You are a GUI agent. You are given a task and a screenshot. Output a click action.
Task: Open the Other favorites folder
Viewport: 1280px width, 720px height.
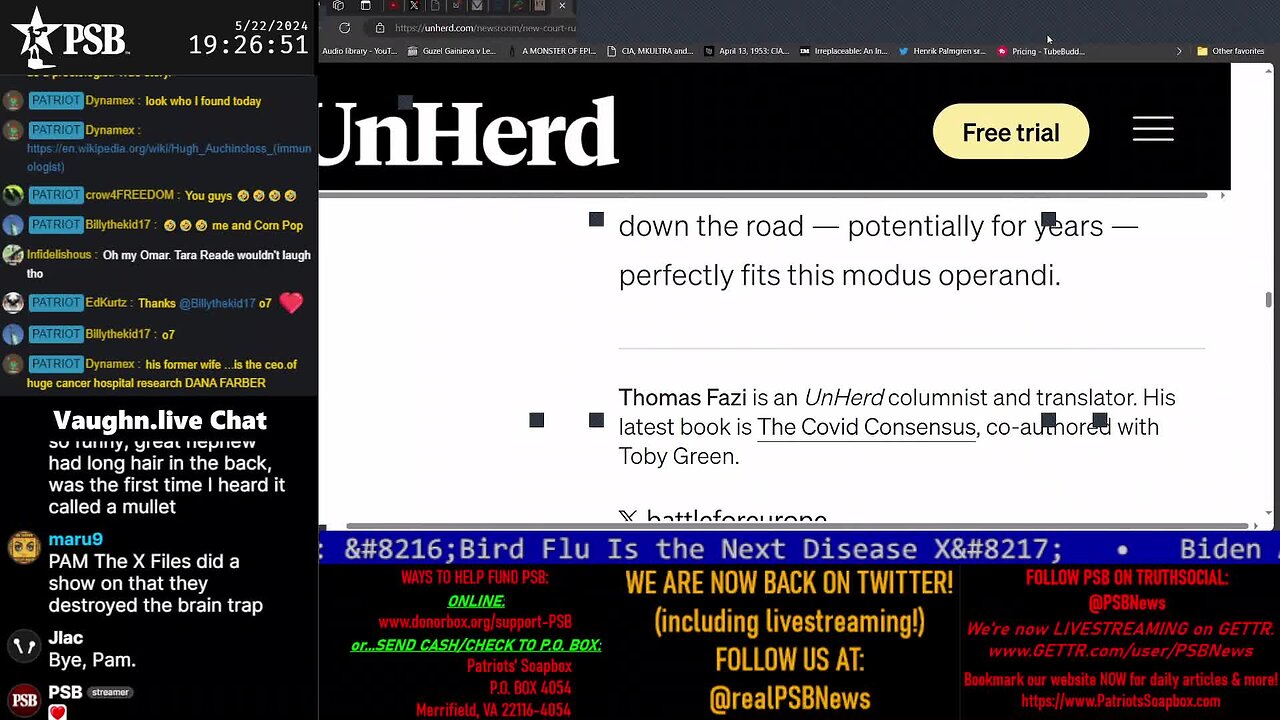[x=1231, y=51]
